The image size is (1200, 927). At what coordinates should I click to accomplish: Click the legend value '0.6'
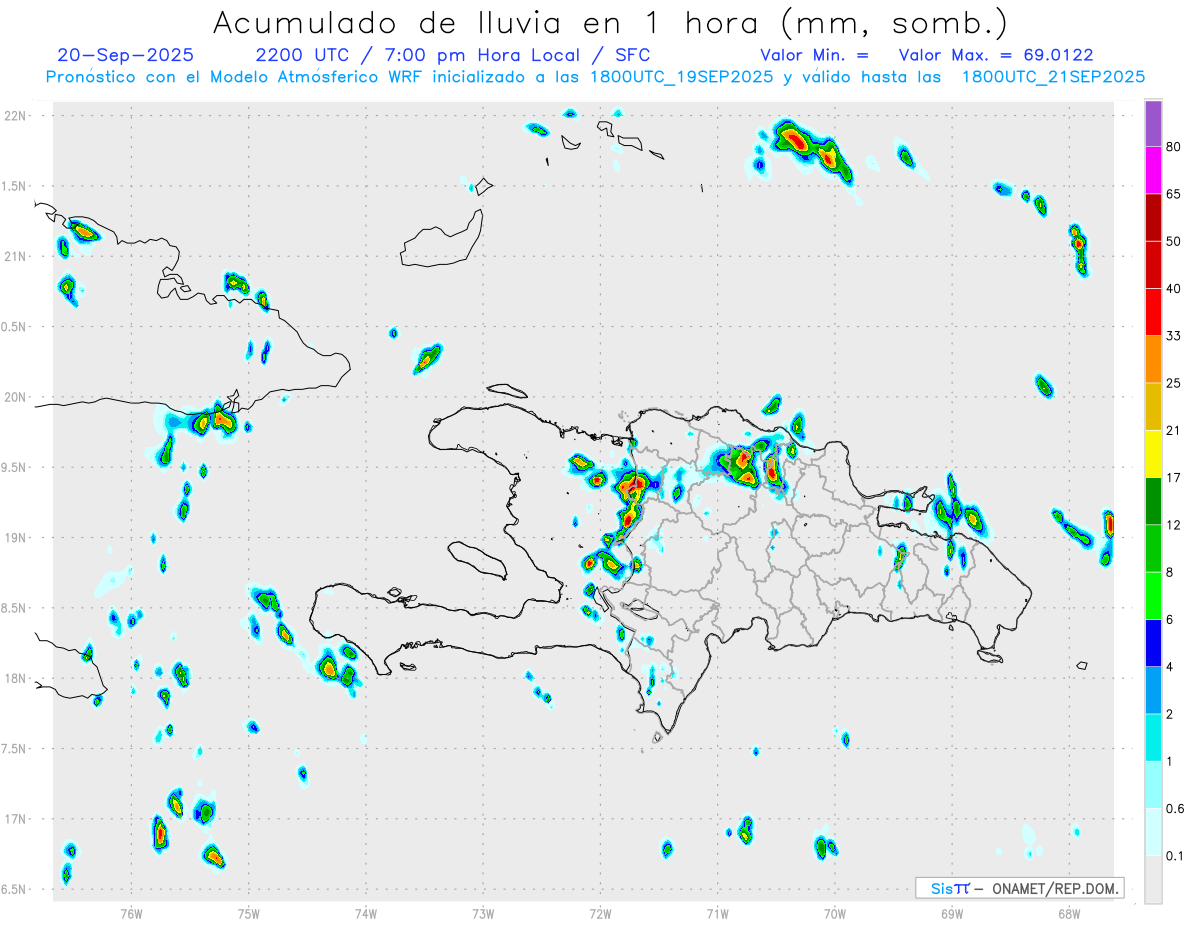[x=1175, y=809]
